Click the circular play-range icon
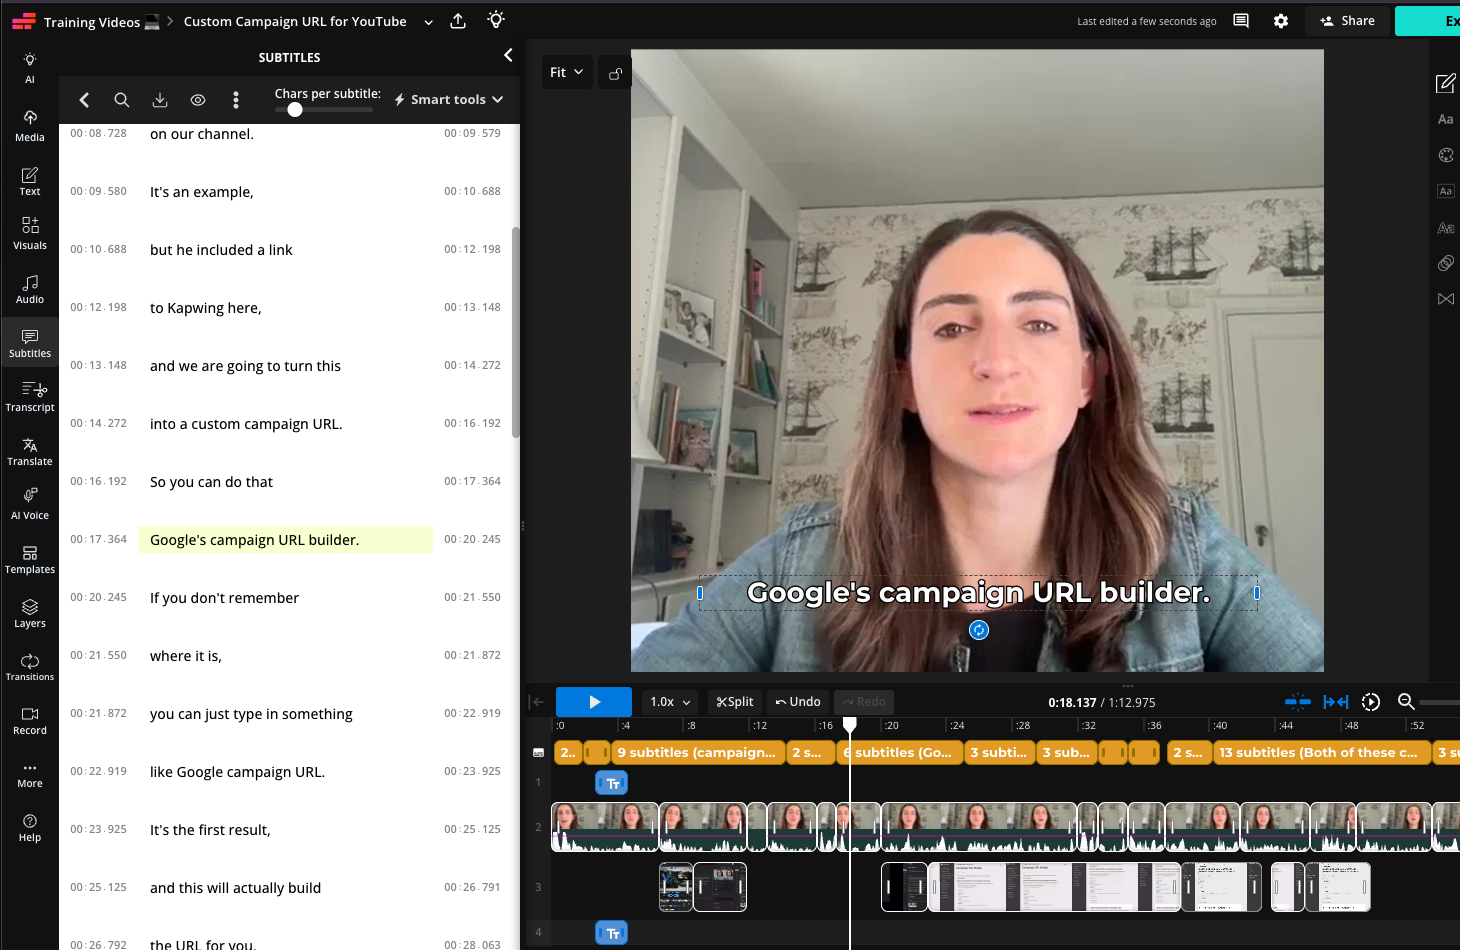The width and height of the screenshot is (1460, 950). coord(1371,702)
